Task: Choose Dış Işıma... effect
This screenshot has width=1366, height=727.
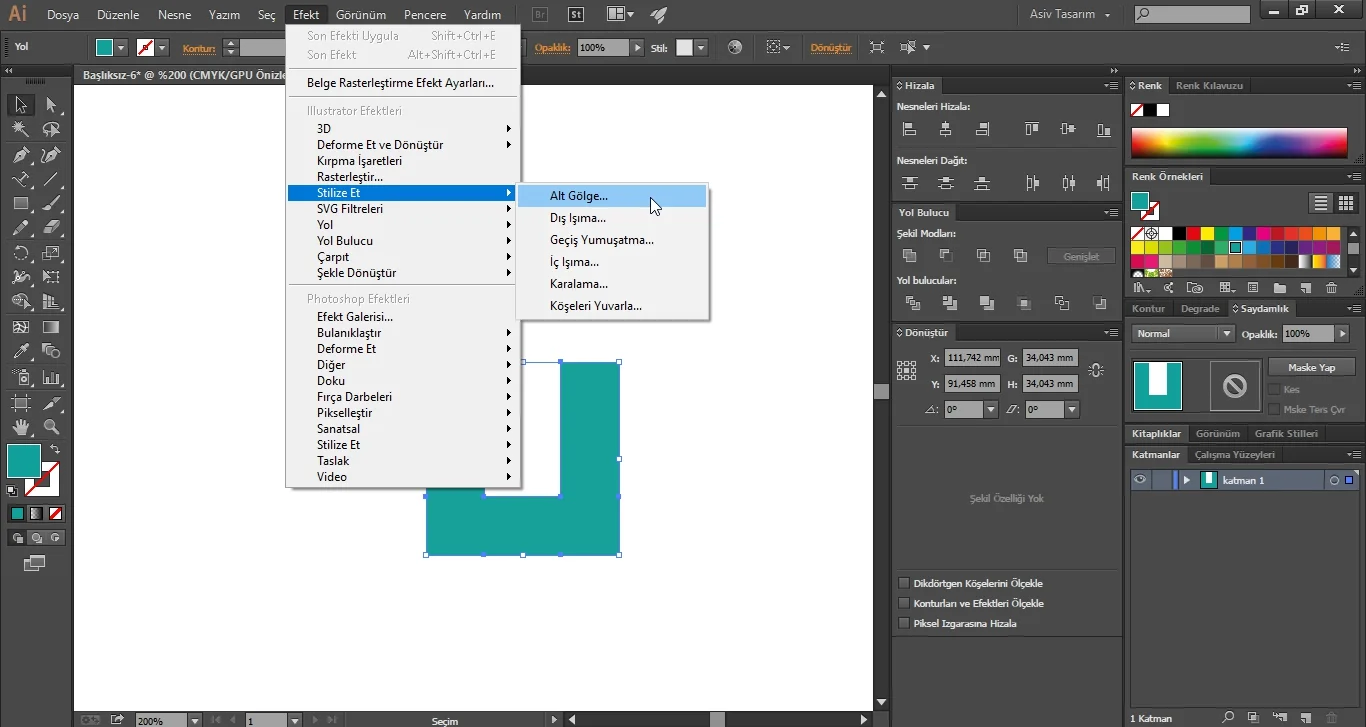Action: (612, 218)
